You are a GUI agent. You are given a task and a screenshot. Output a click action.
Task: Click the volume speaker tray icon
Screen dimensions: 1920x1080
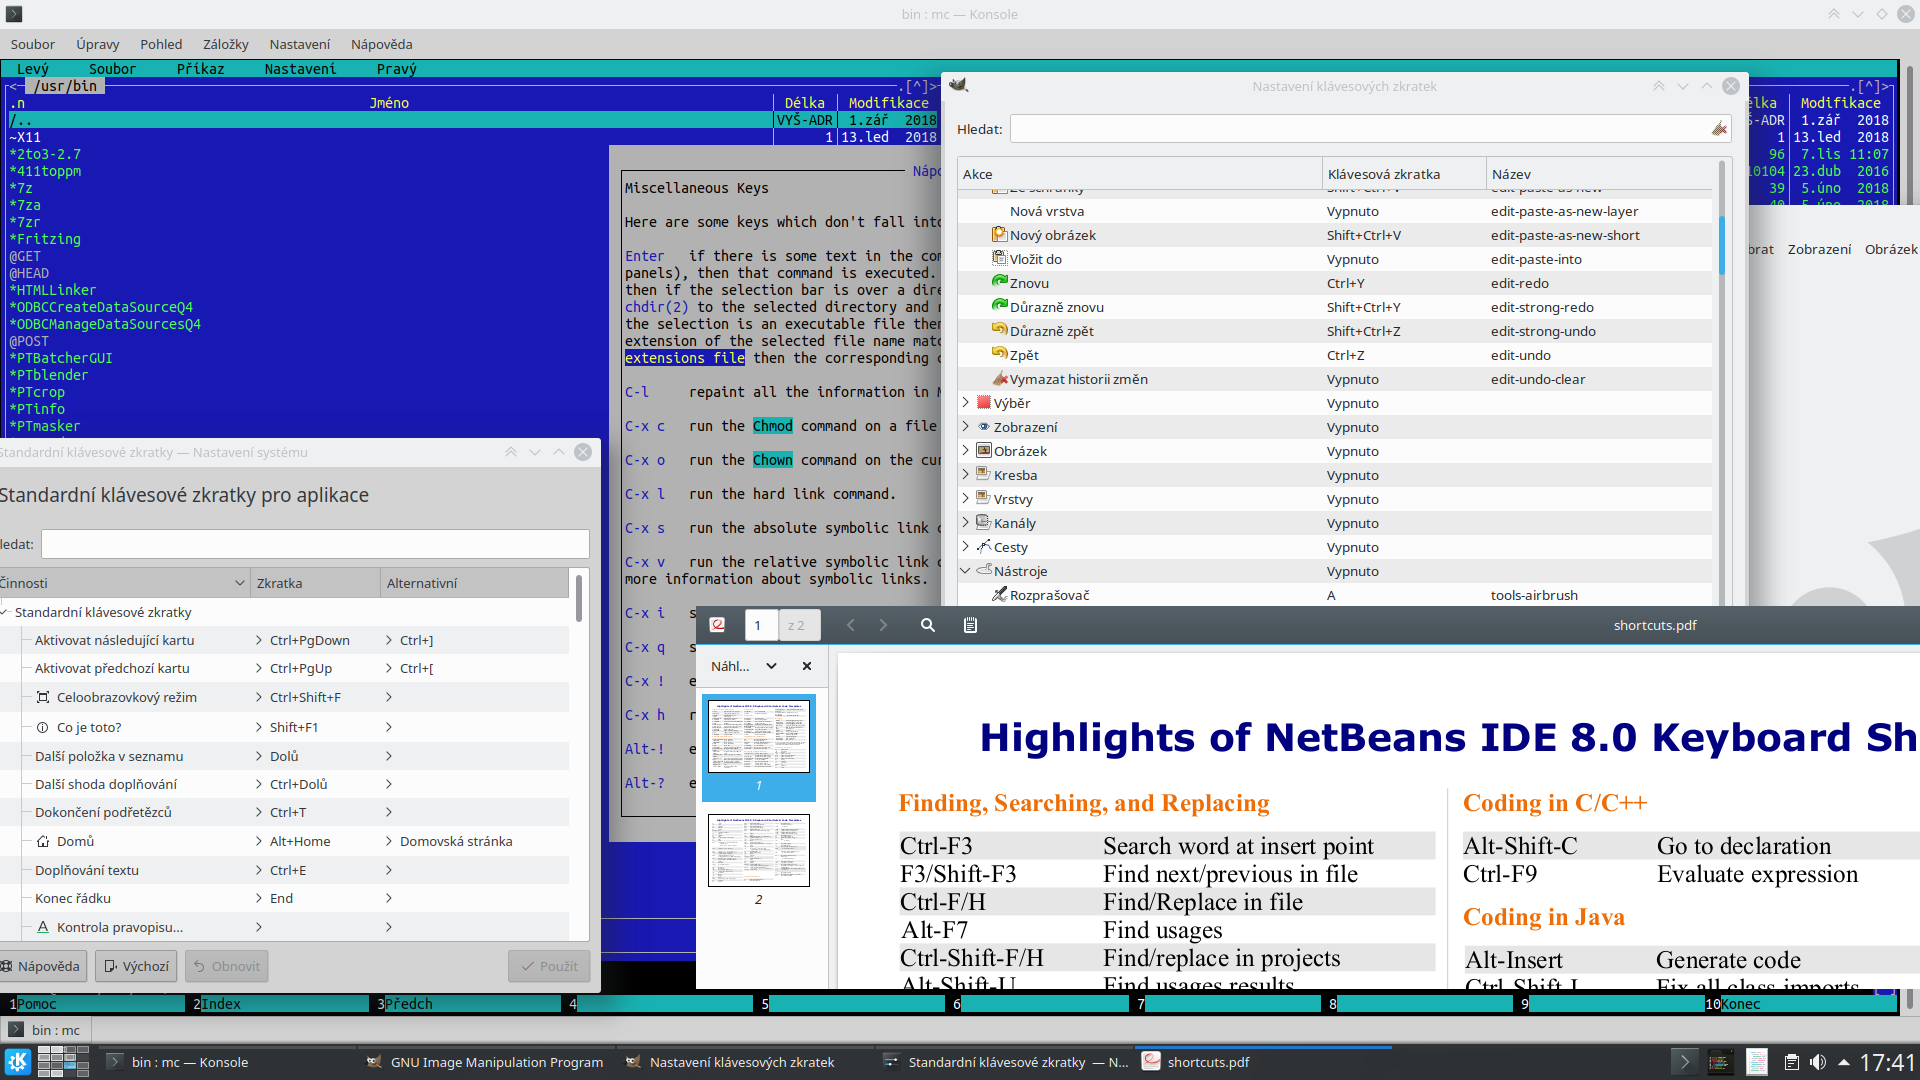click(1818, 1062)
